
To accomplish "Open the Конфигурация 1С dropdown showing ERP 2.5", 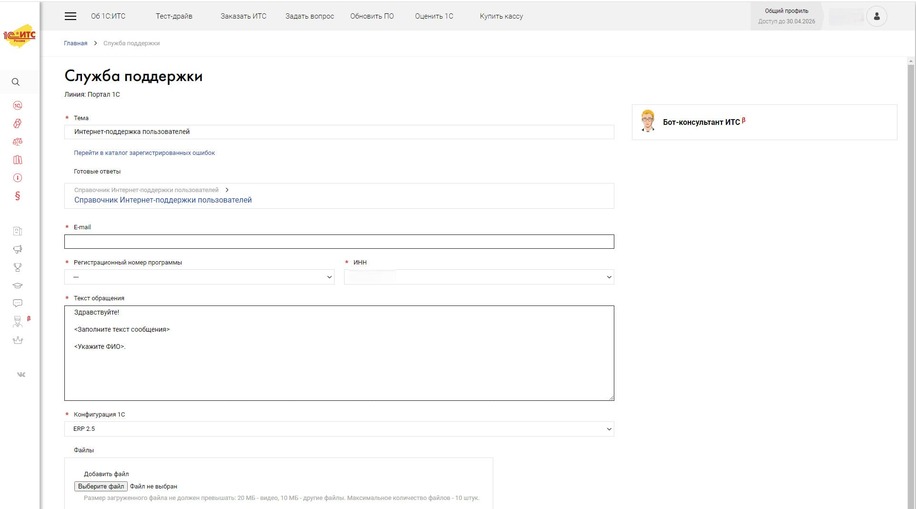I will click(339, 429).
